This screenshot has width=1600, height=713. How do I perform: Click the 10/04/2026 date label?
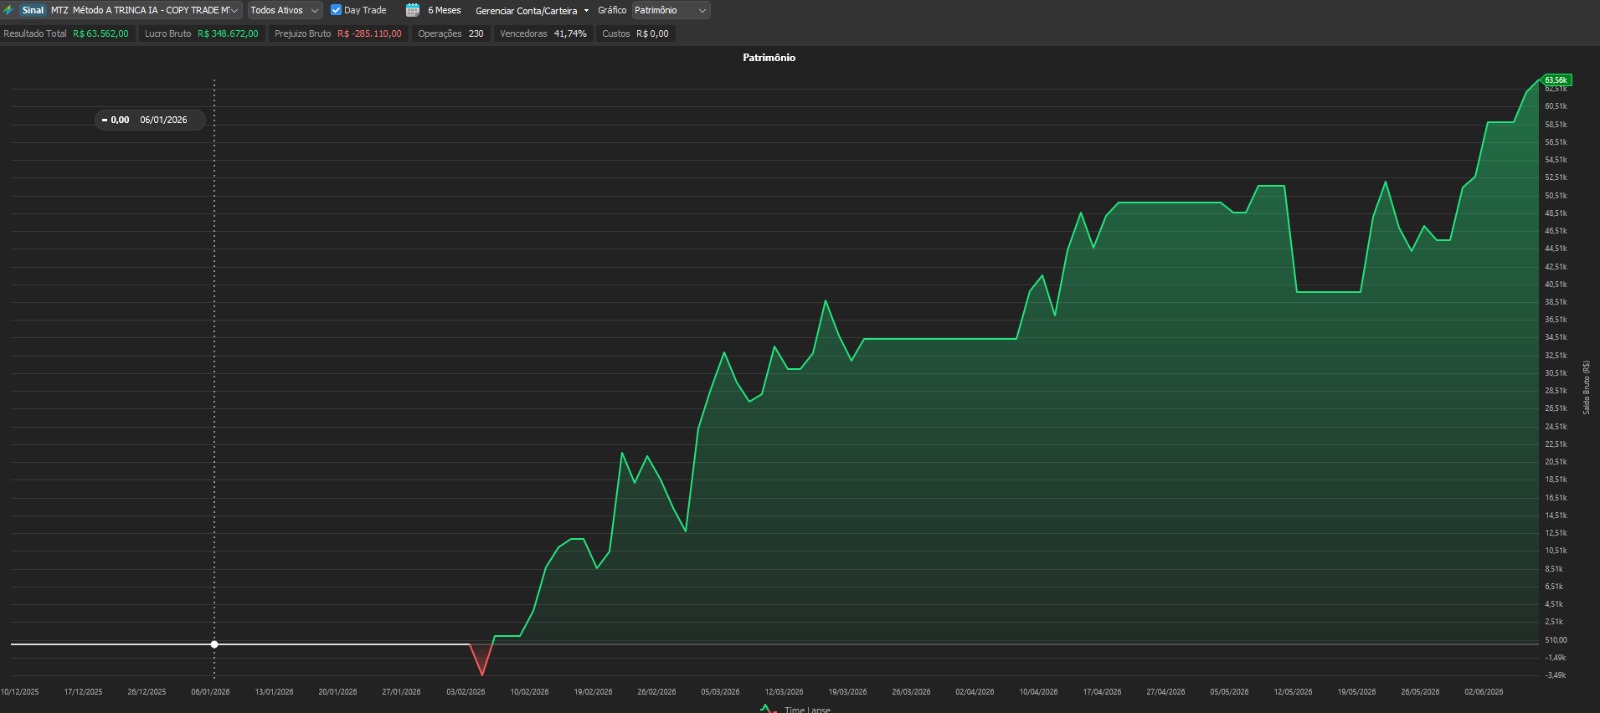pos(1038,692)
